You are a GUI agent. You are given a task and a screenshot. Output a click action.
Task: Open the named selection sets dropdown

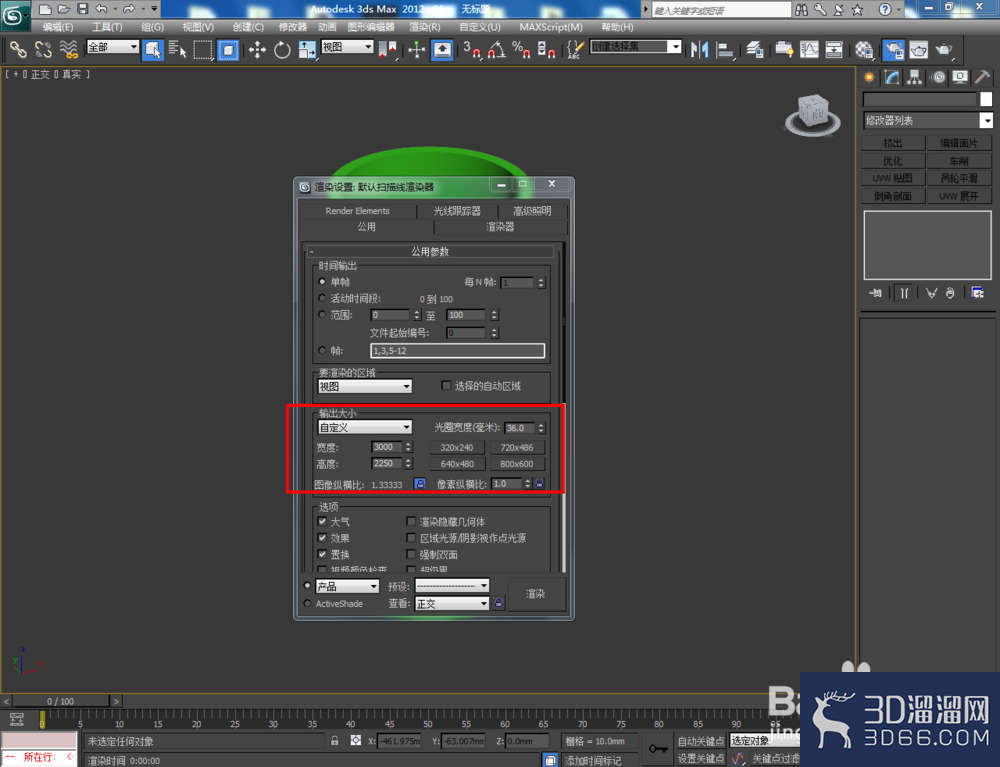tap(636, 47)
